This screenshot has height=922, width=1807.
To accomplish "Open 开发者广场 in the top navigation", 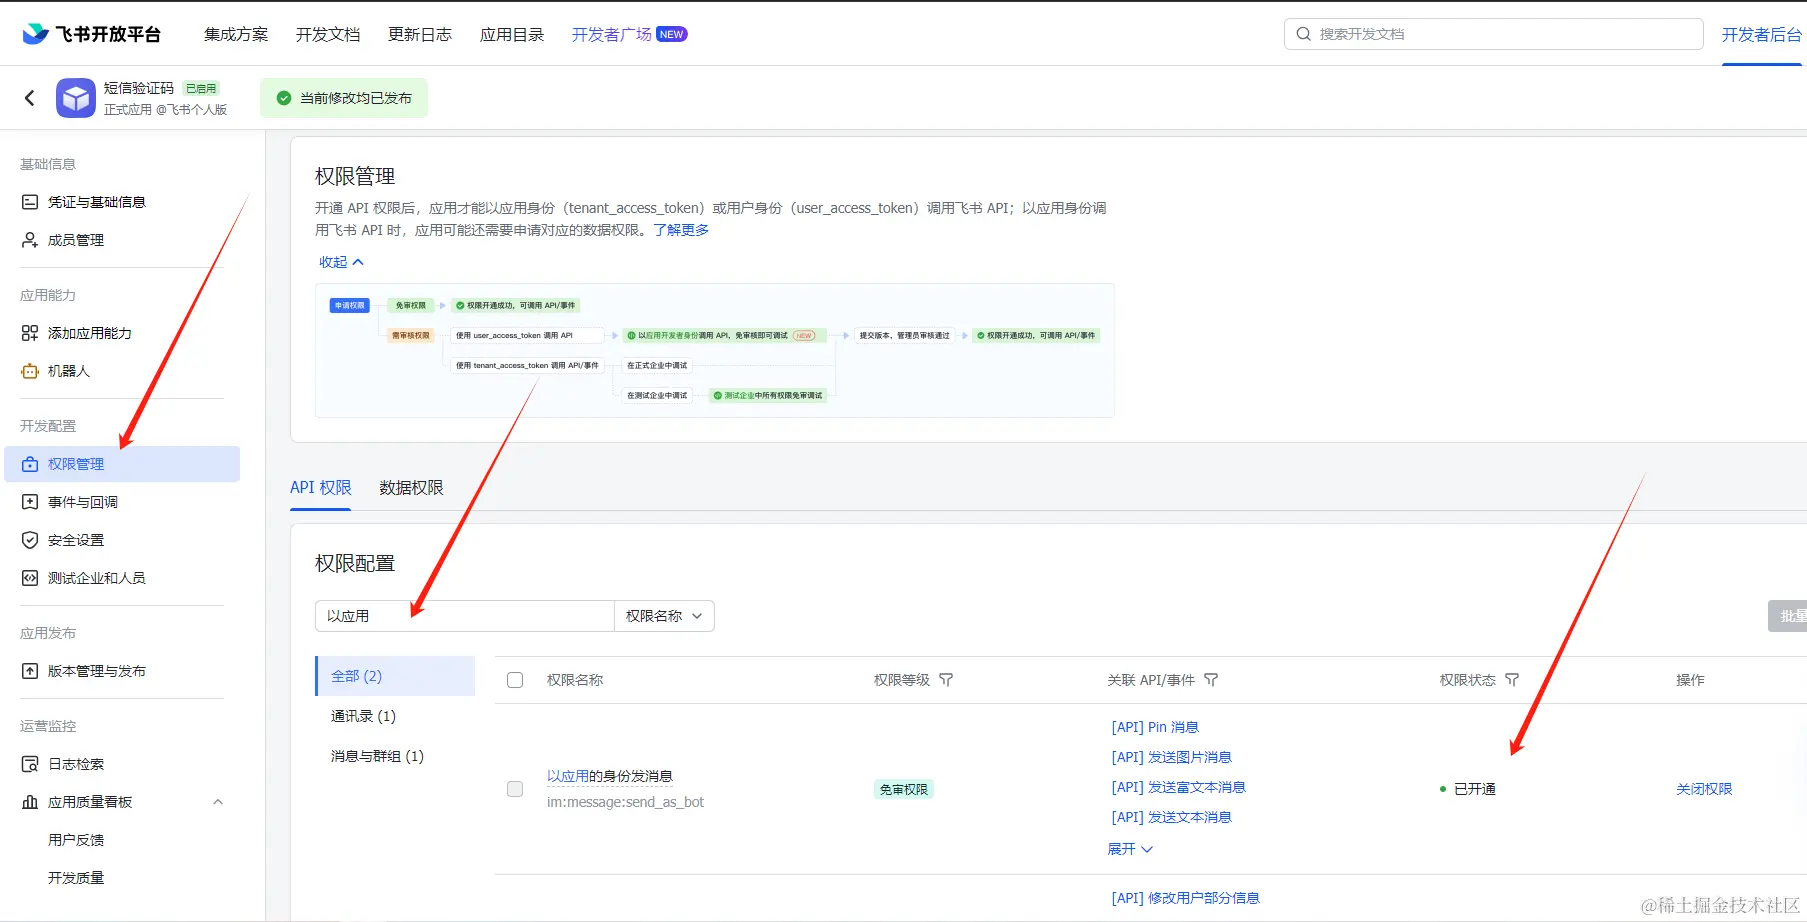I will pyautogui.click(x=612, y=35).
